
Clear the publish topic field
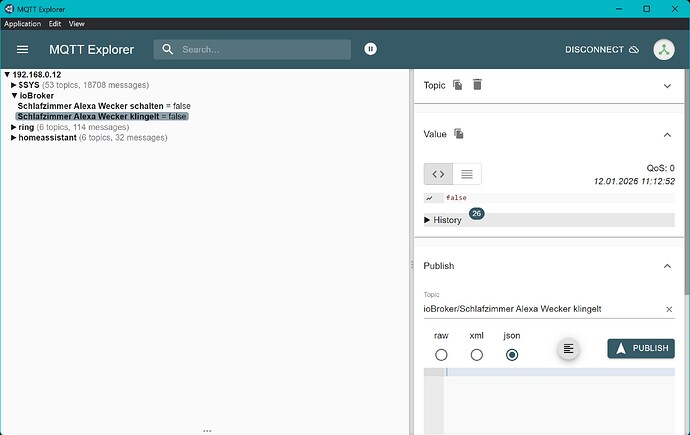click(x=669, y=309)
